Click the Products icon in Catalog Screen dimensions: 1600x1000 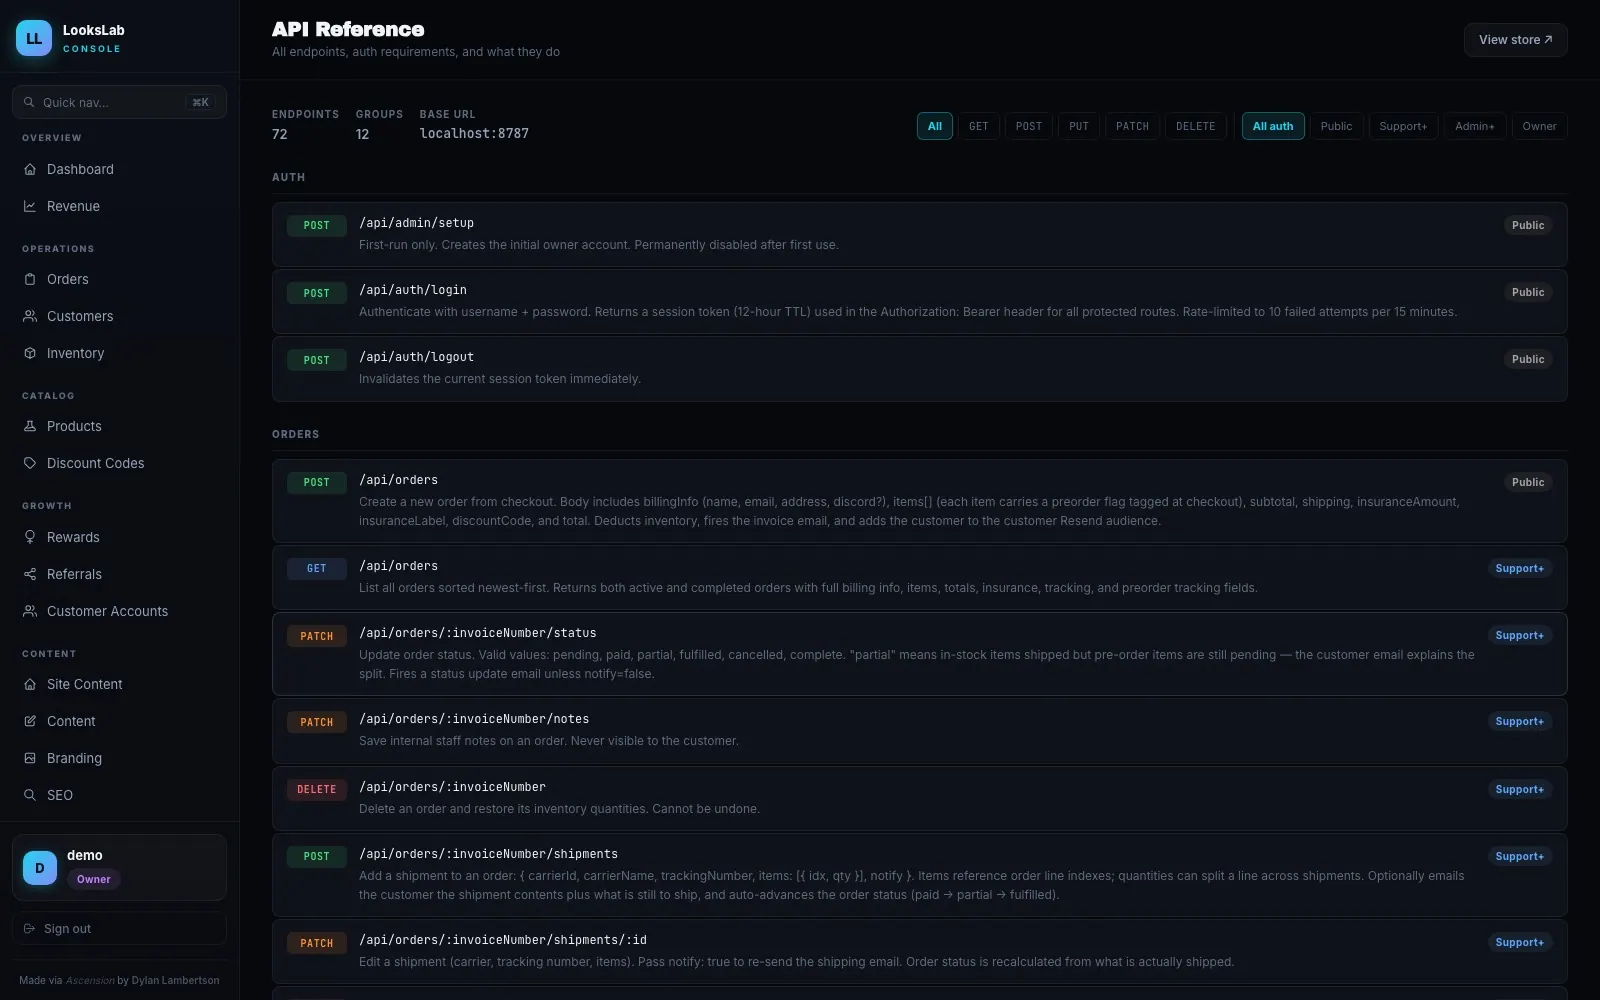point(30,426)
